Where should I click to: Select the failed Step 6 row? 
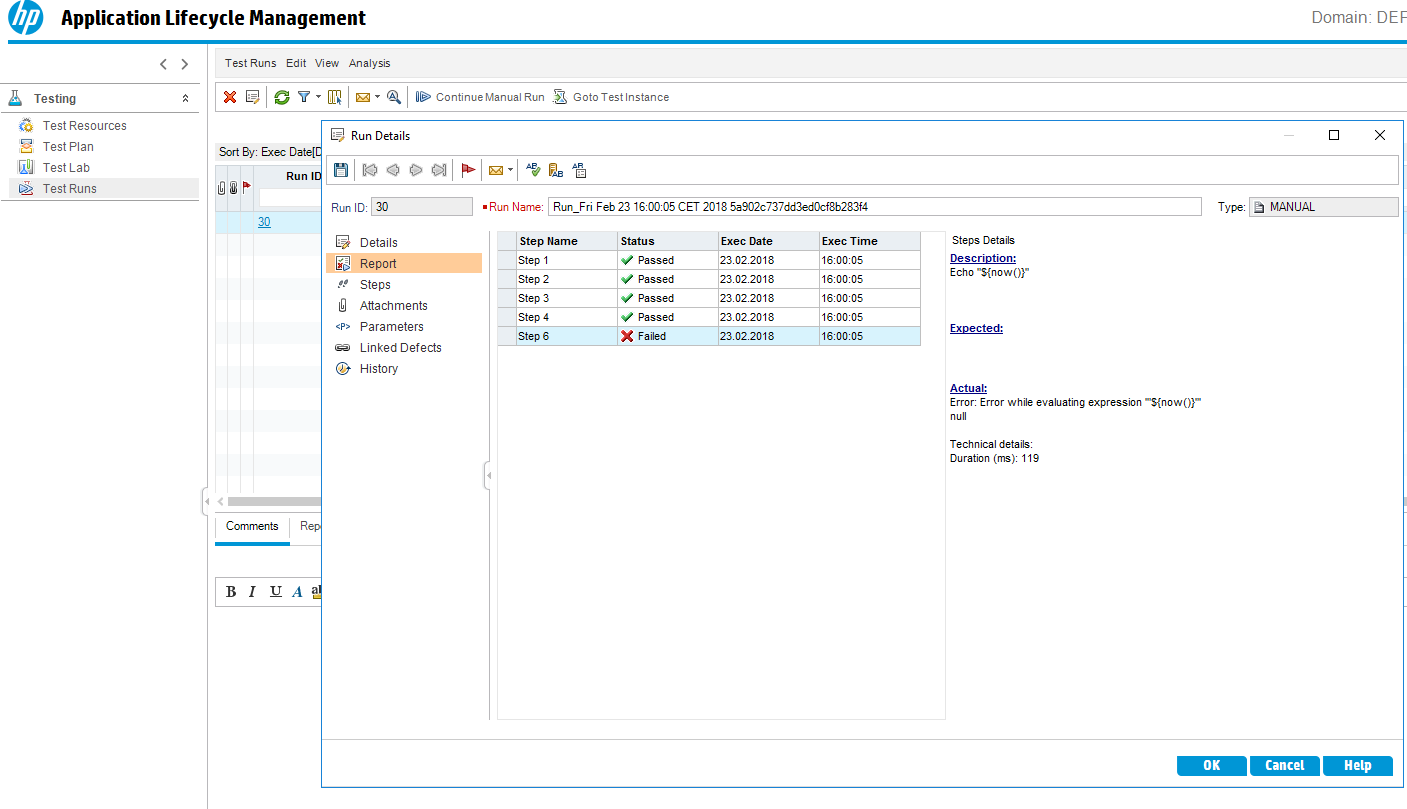point(709,337)
